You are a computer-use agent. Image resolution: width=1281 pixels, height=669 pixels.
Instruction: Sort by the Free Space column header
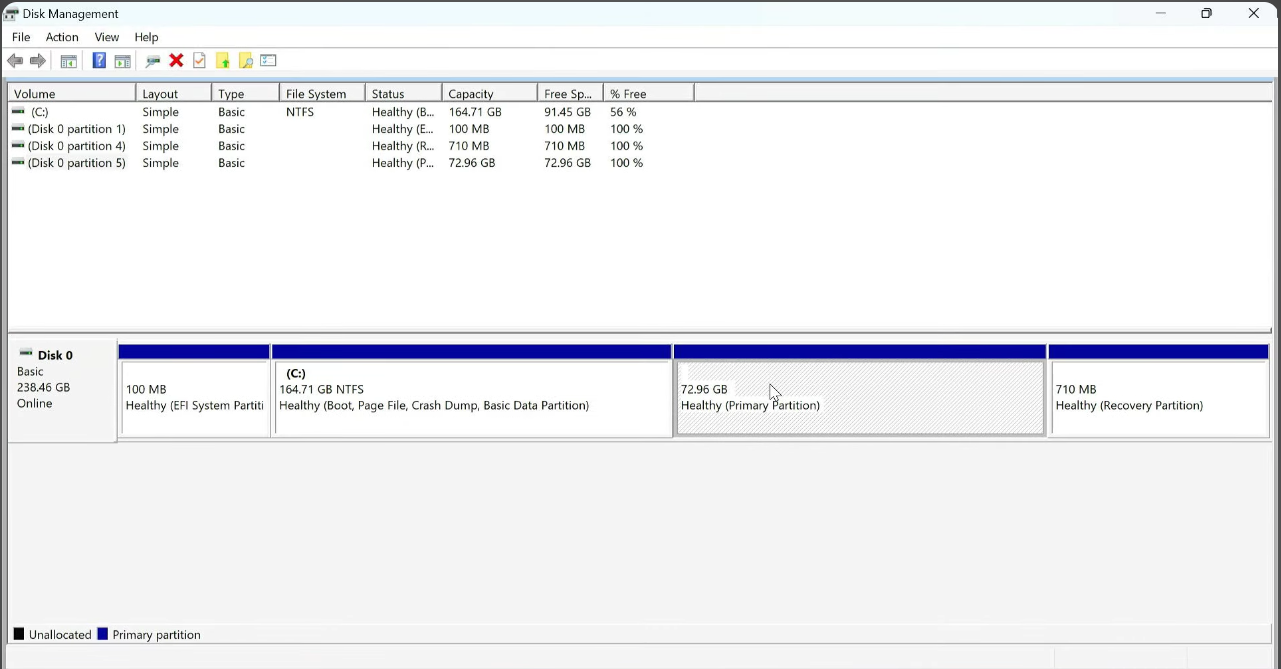tap(571, 94)
